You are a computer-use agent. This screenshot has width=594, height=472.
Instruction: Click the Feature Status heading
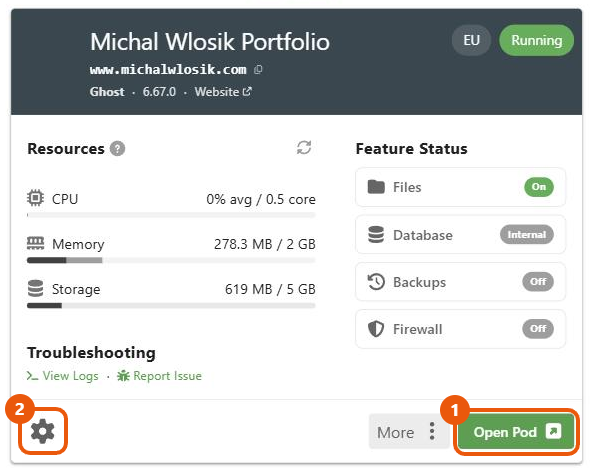[x=411, y=148]
